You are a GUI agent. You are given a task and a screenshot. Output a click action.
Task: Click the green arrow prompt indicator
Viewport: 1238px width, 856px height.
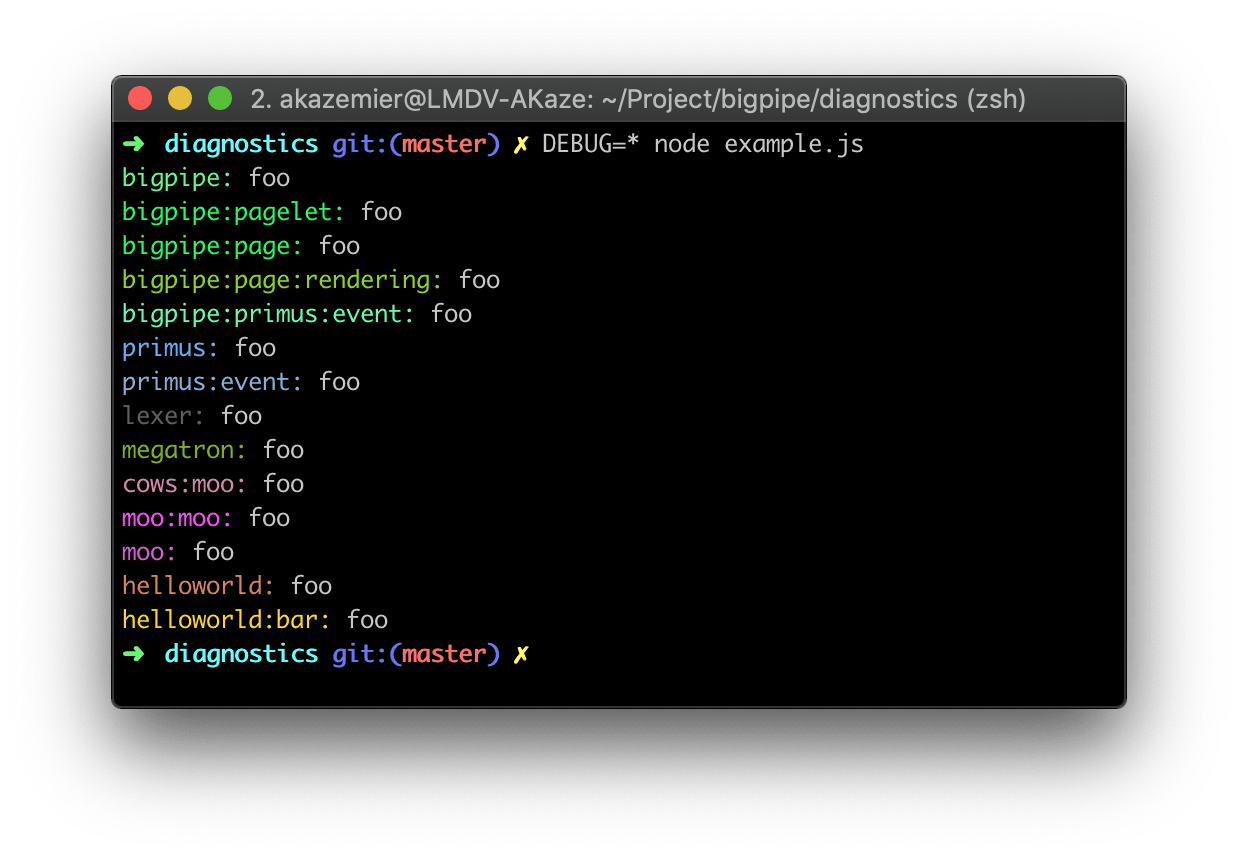coord(133,143)
